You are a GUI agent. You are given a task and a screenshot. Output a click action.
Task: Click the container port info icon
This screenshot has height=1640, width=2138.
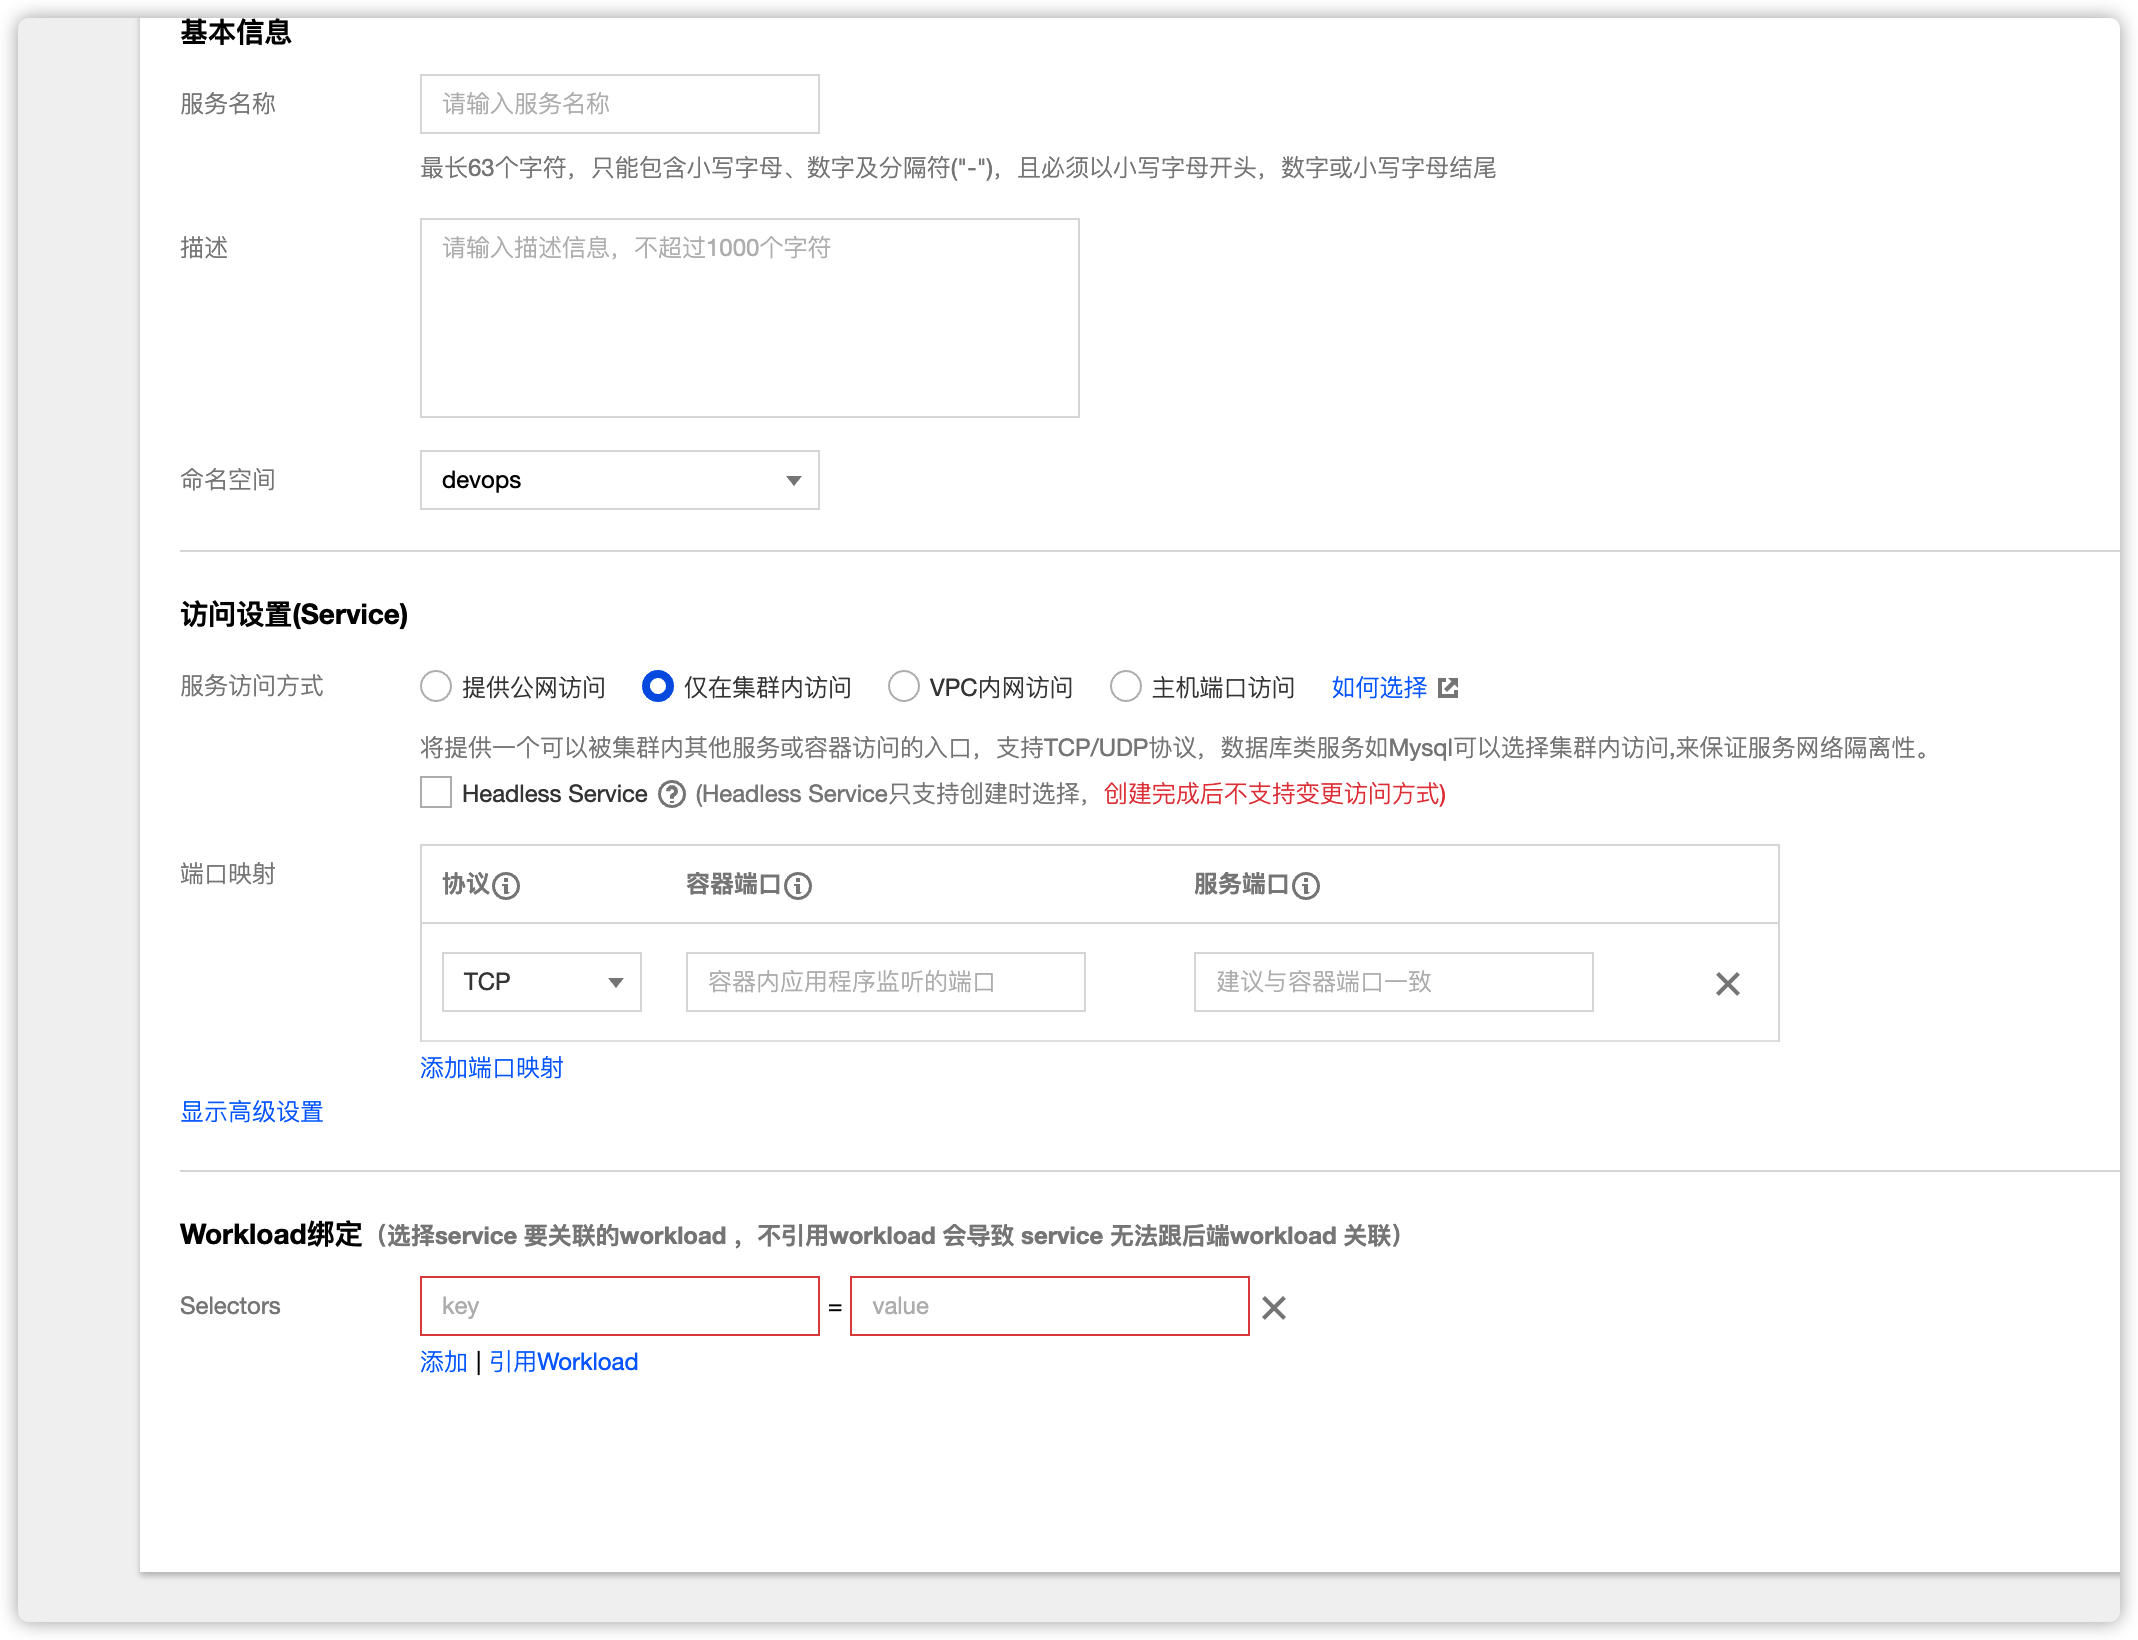(x=798, y=886)
